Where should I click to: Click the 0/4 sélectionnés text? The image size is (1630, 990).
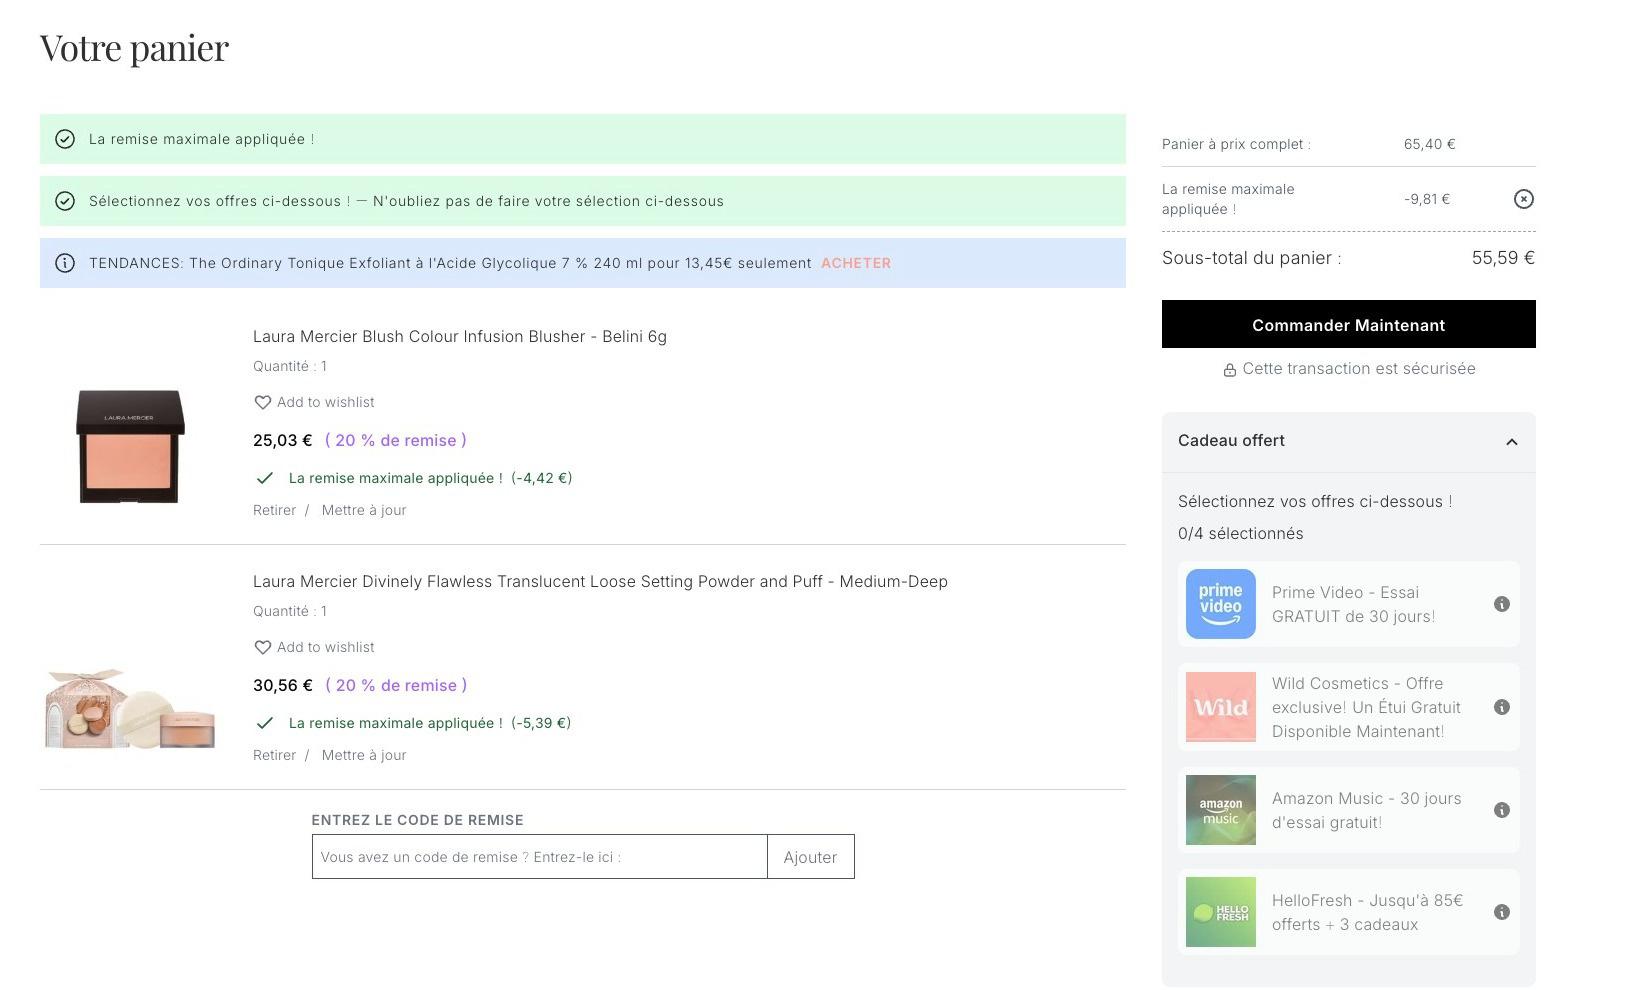[1240, 533]
